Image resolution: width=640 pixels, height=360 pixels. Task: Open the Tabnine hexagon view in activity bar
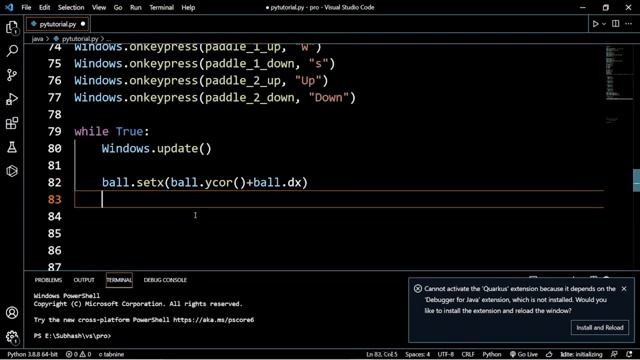(x=12, y=171)
